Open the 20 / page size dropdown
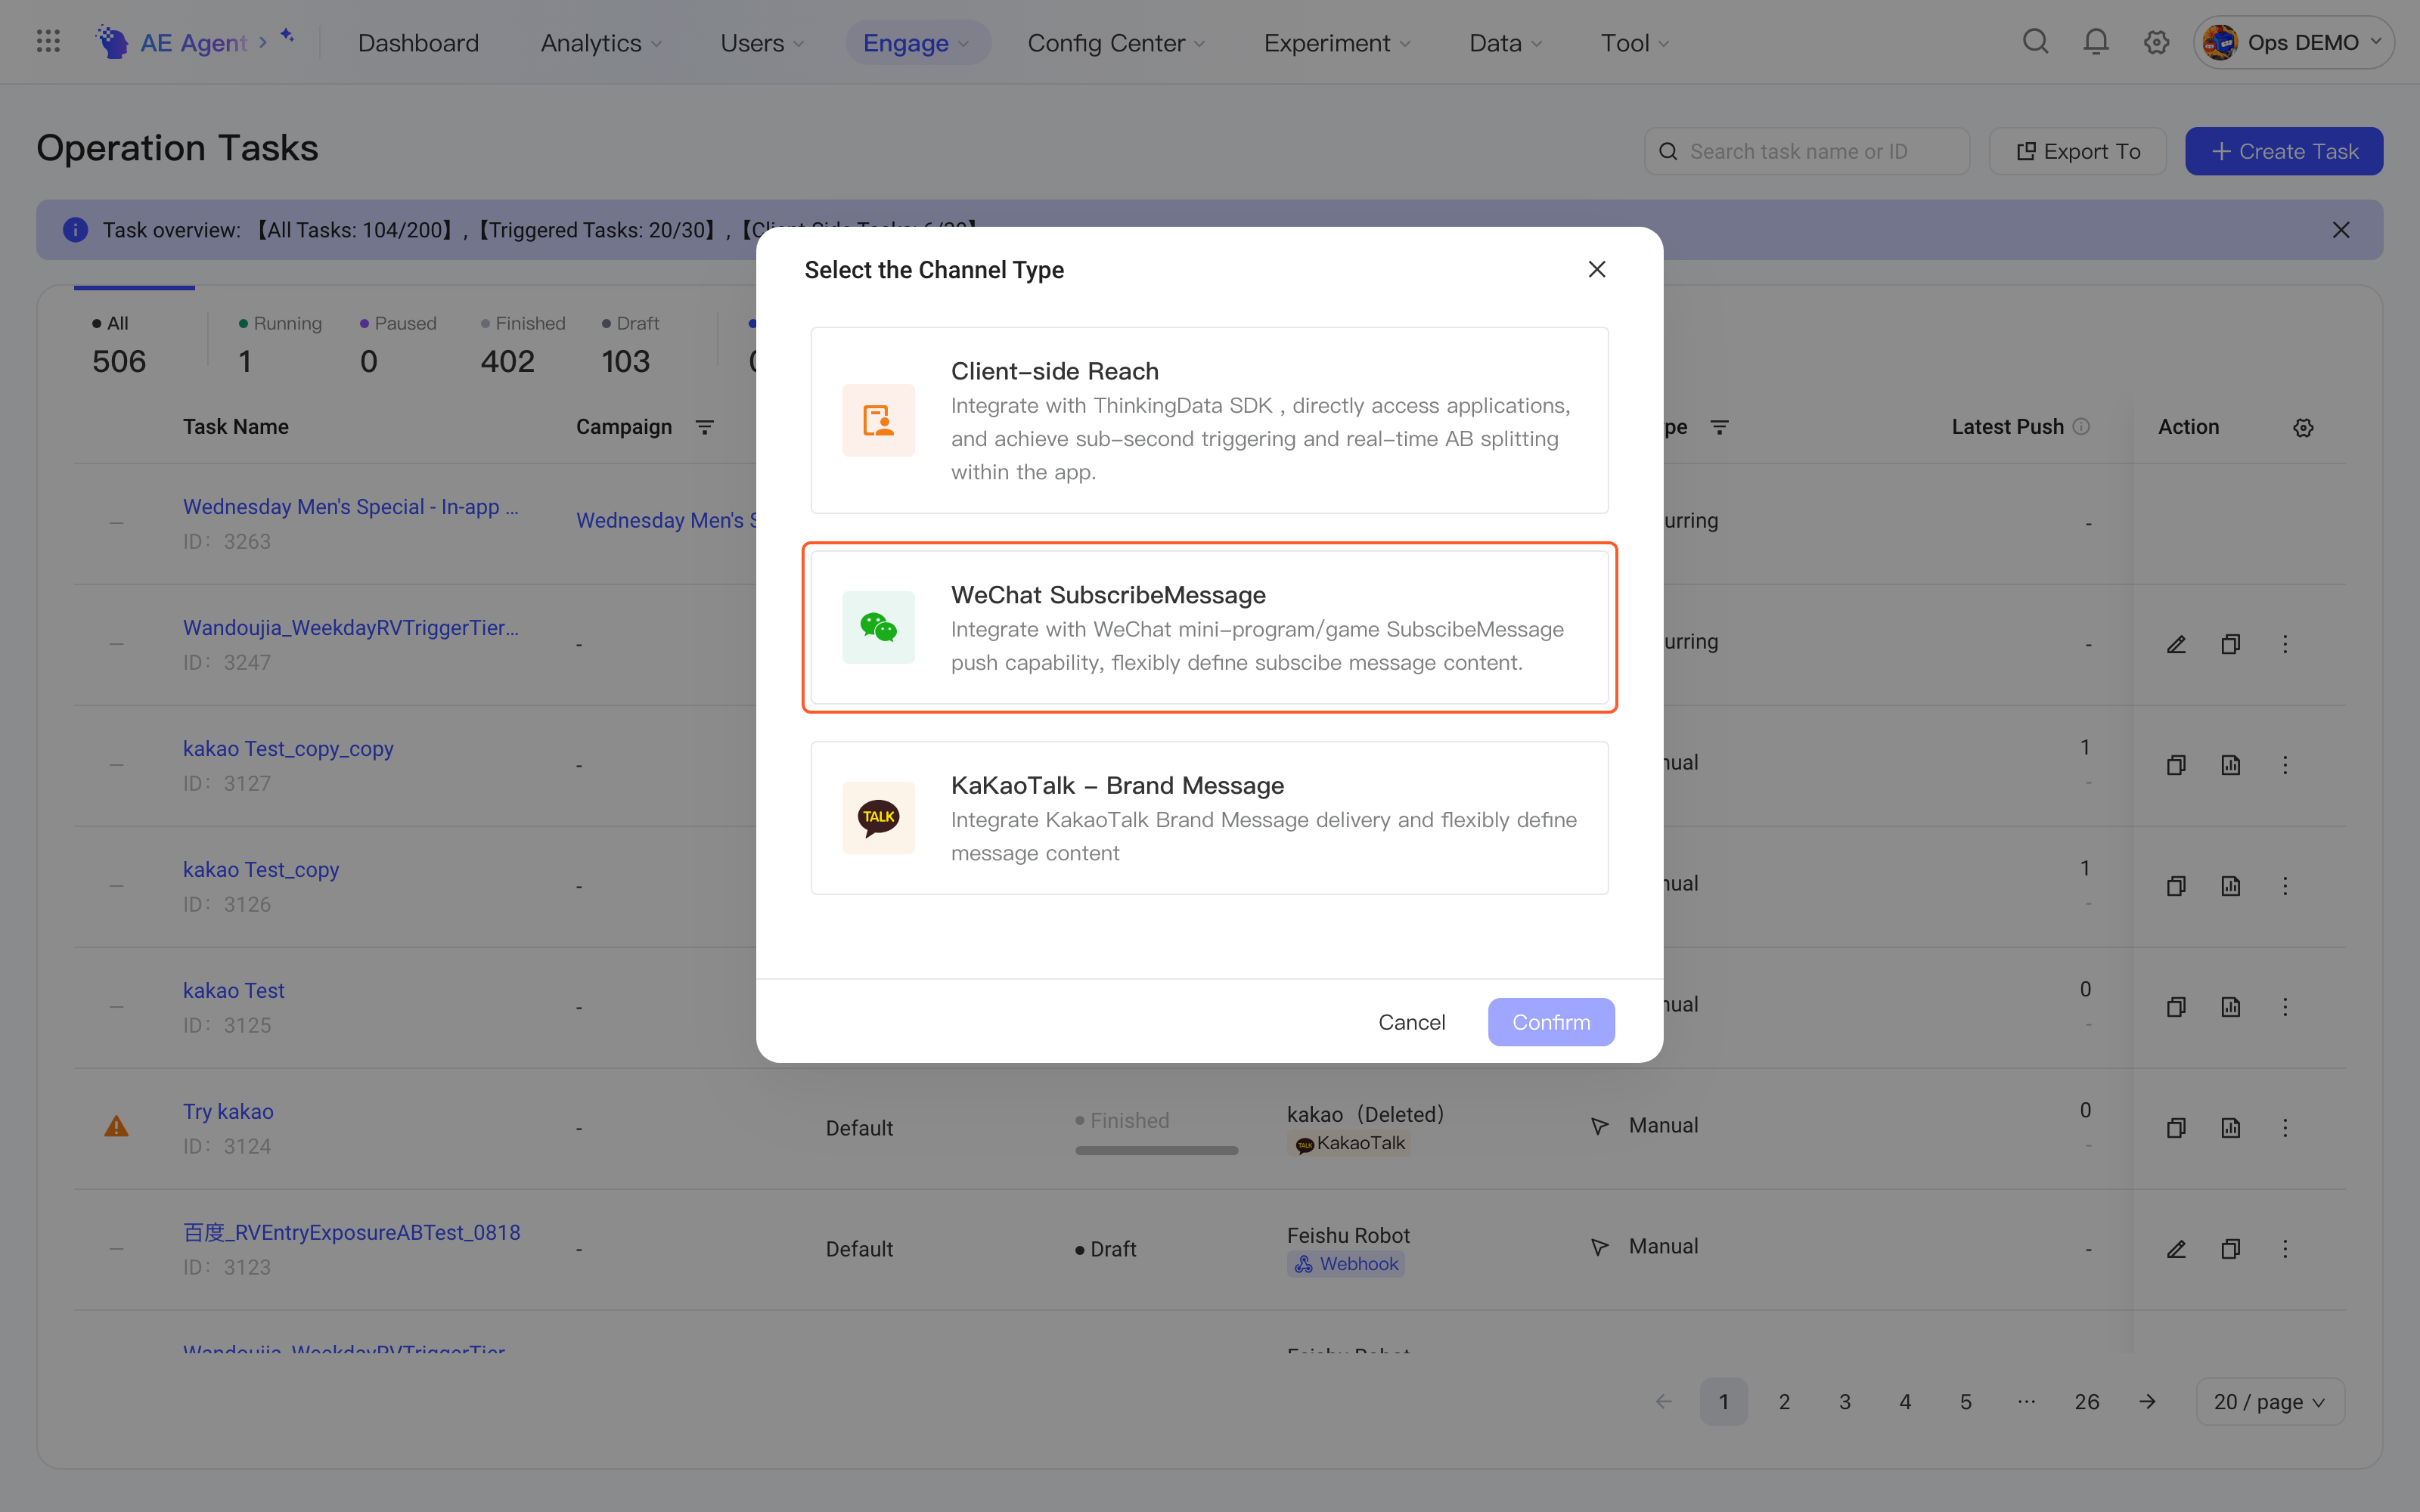Viewport: 2420px width, 1512px height. point(2270,1401)
